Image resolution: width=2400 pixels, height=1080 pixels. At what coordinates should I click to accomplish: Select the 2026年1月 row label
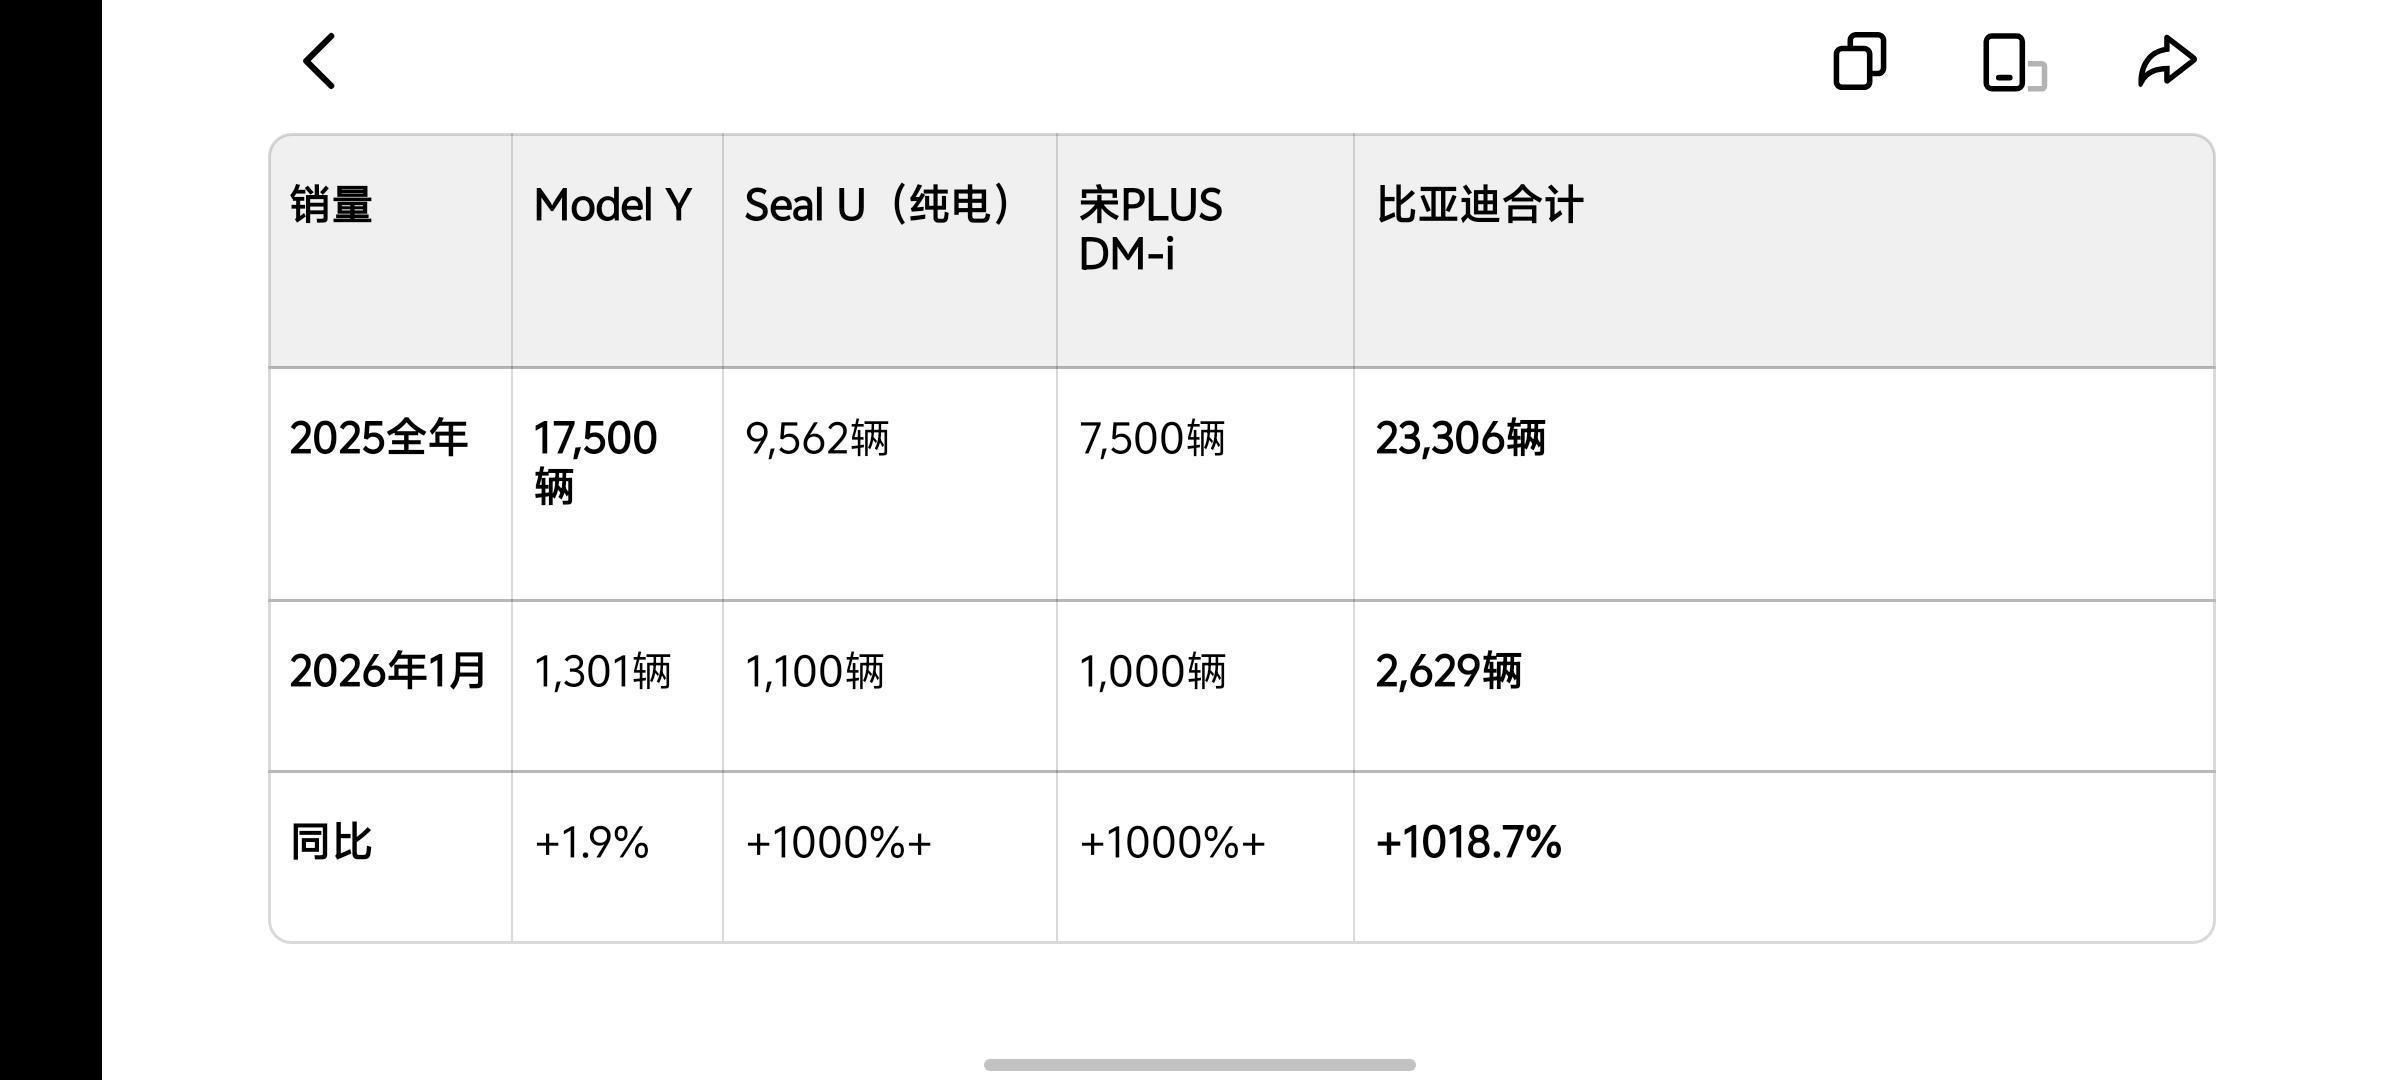tap(387, 671)
